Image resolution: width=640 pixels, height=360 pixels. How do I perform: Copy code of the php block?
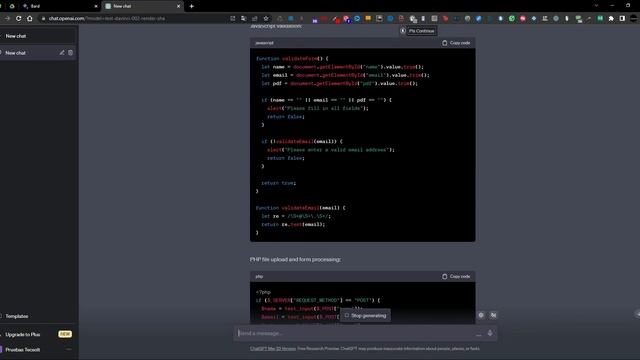pyautogui.click(x=456, y=276)
